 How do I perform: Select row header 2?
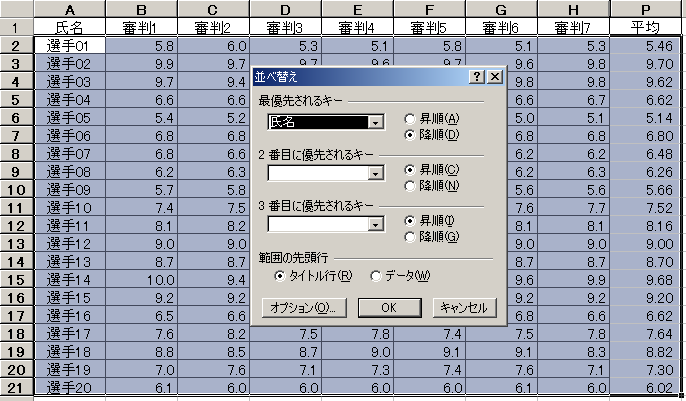tap(16, 45)
